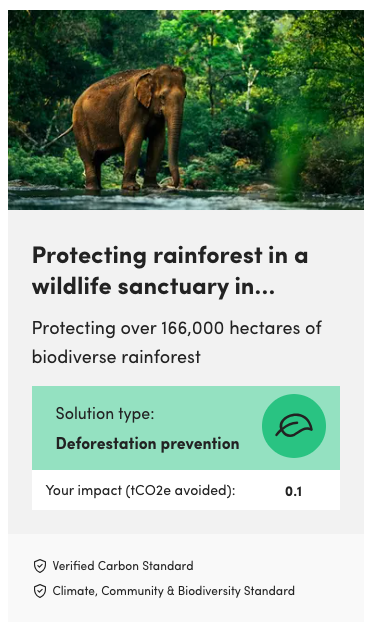Image resolution: width=374 pixels, height=632 pixels.
Task: Click 'biodiverse rainforest' in the description
Action: click(x=116, y=357)
